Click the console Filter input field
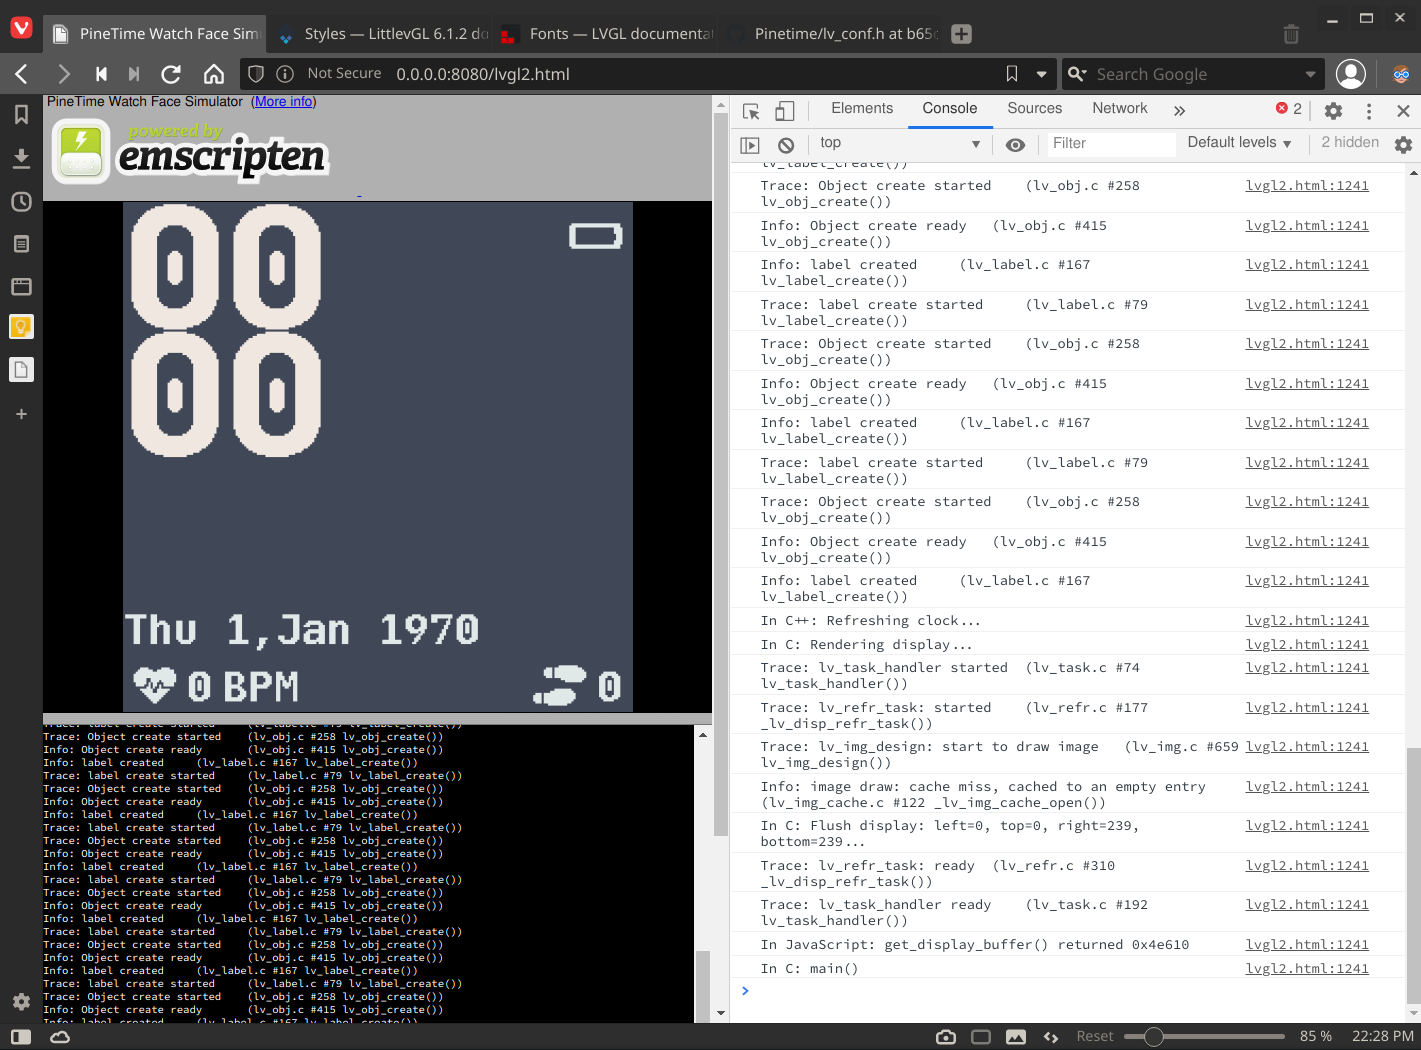This screenshot has height=1050, width=1421. tap(1110, 144)
